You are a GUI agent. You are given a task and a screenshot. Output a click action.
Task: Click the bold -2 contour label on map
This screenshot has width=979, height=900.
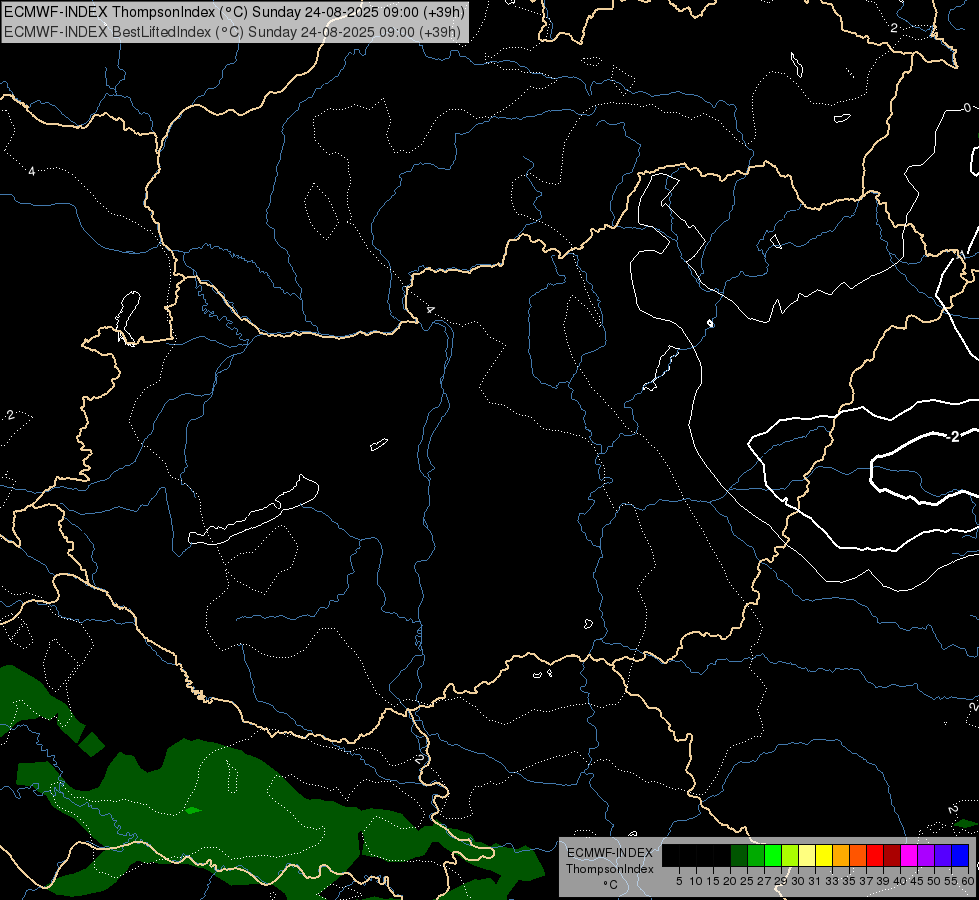pyautogui.click(x=952, y=437)
